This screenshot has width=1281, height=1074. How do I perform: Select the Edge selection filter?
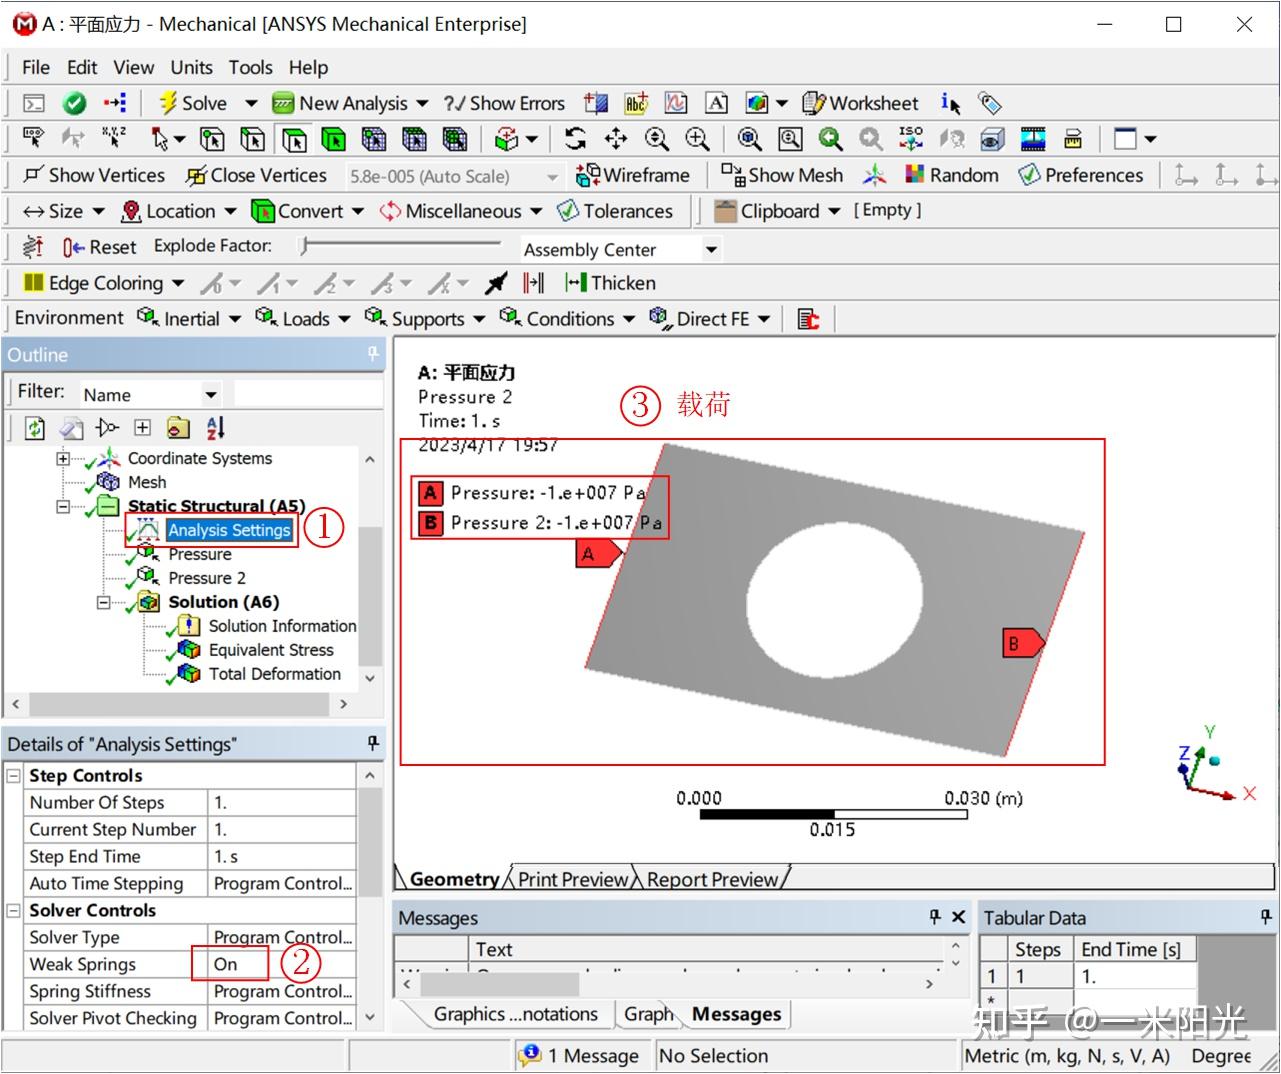pyautogui.click(x=253, y=139)
